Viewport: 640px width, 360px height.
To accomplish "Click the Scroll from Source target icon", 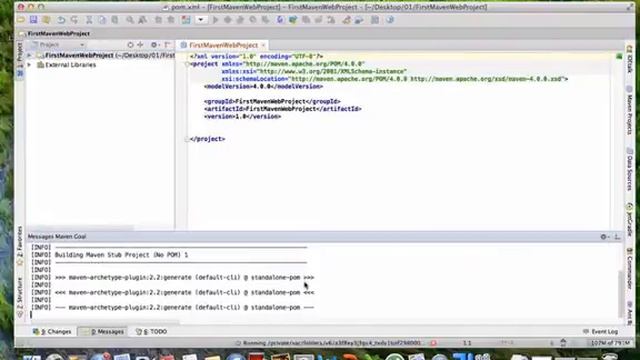I will pos(130,45).
